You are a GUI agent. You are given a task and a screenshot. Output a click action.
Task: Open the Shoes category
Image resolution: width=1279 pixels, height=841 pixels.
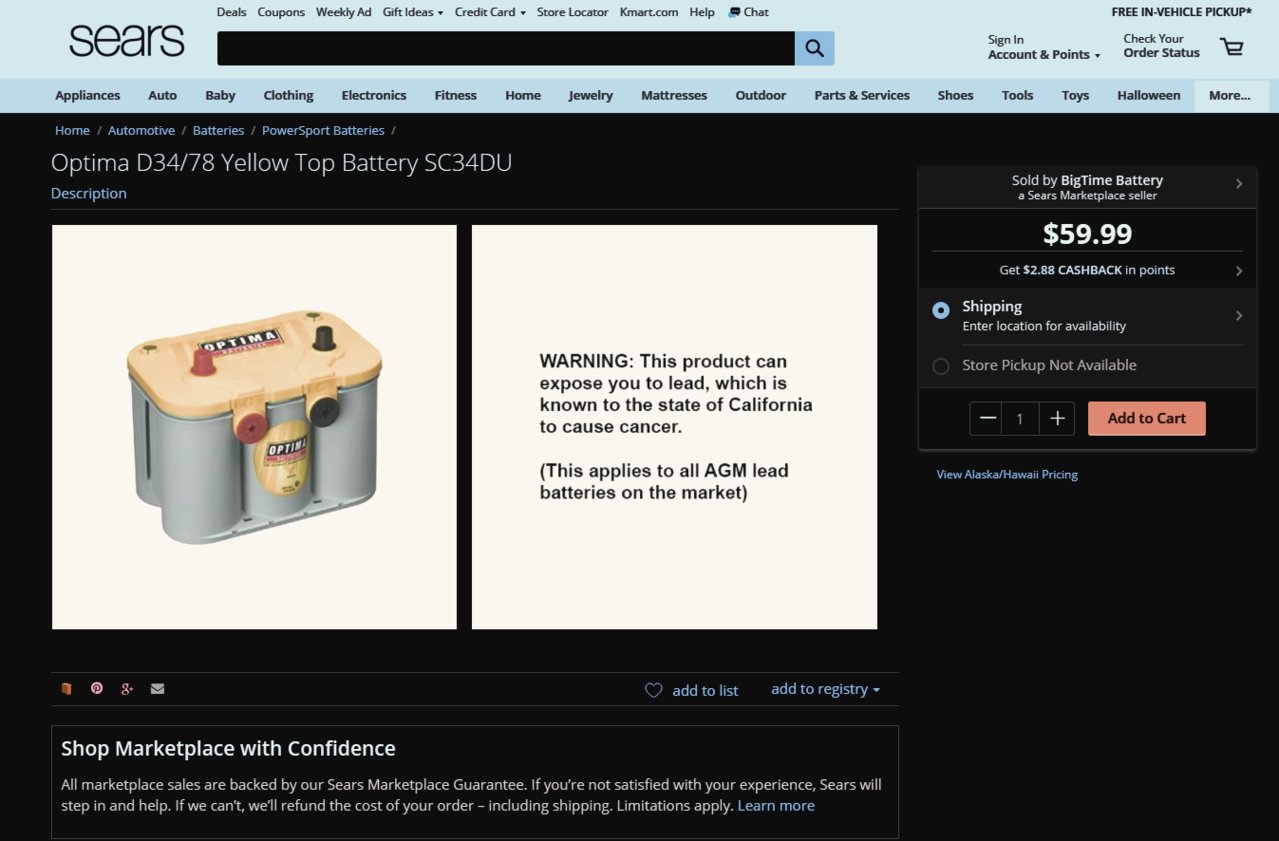[956, 96]
